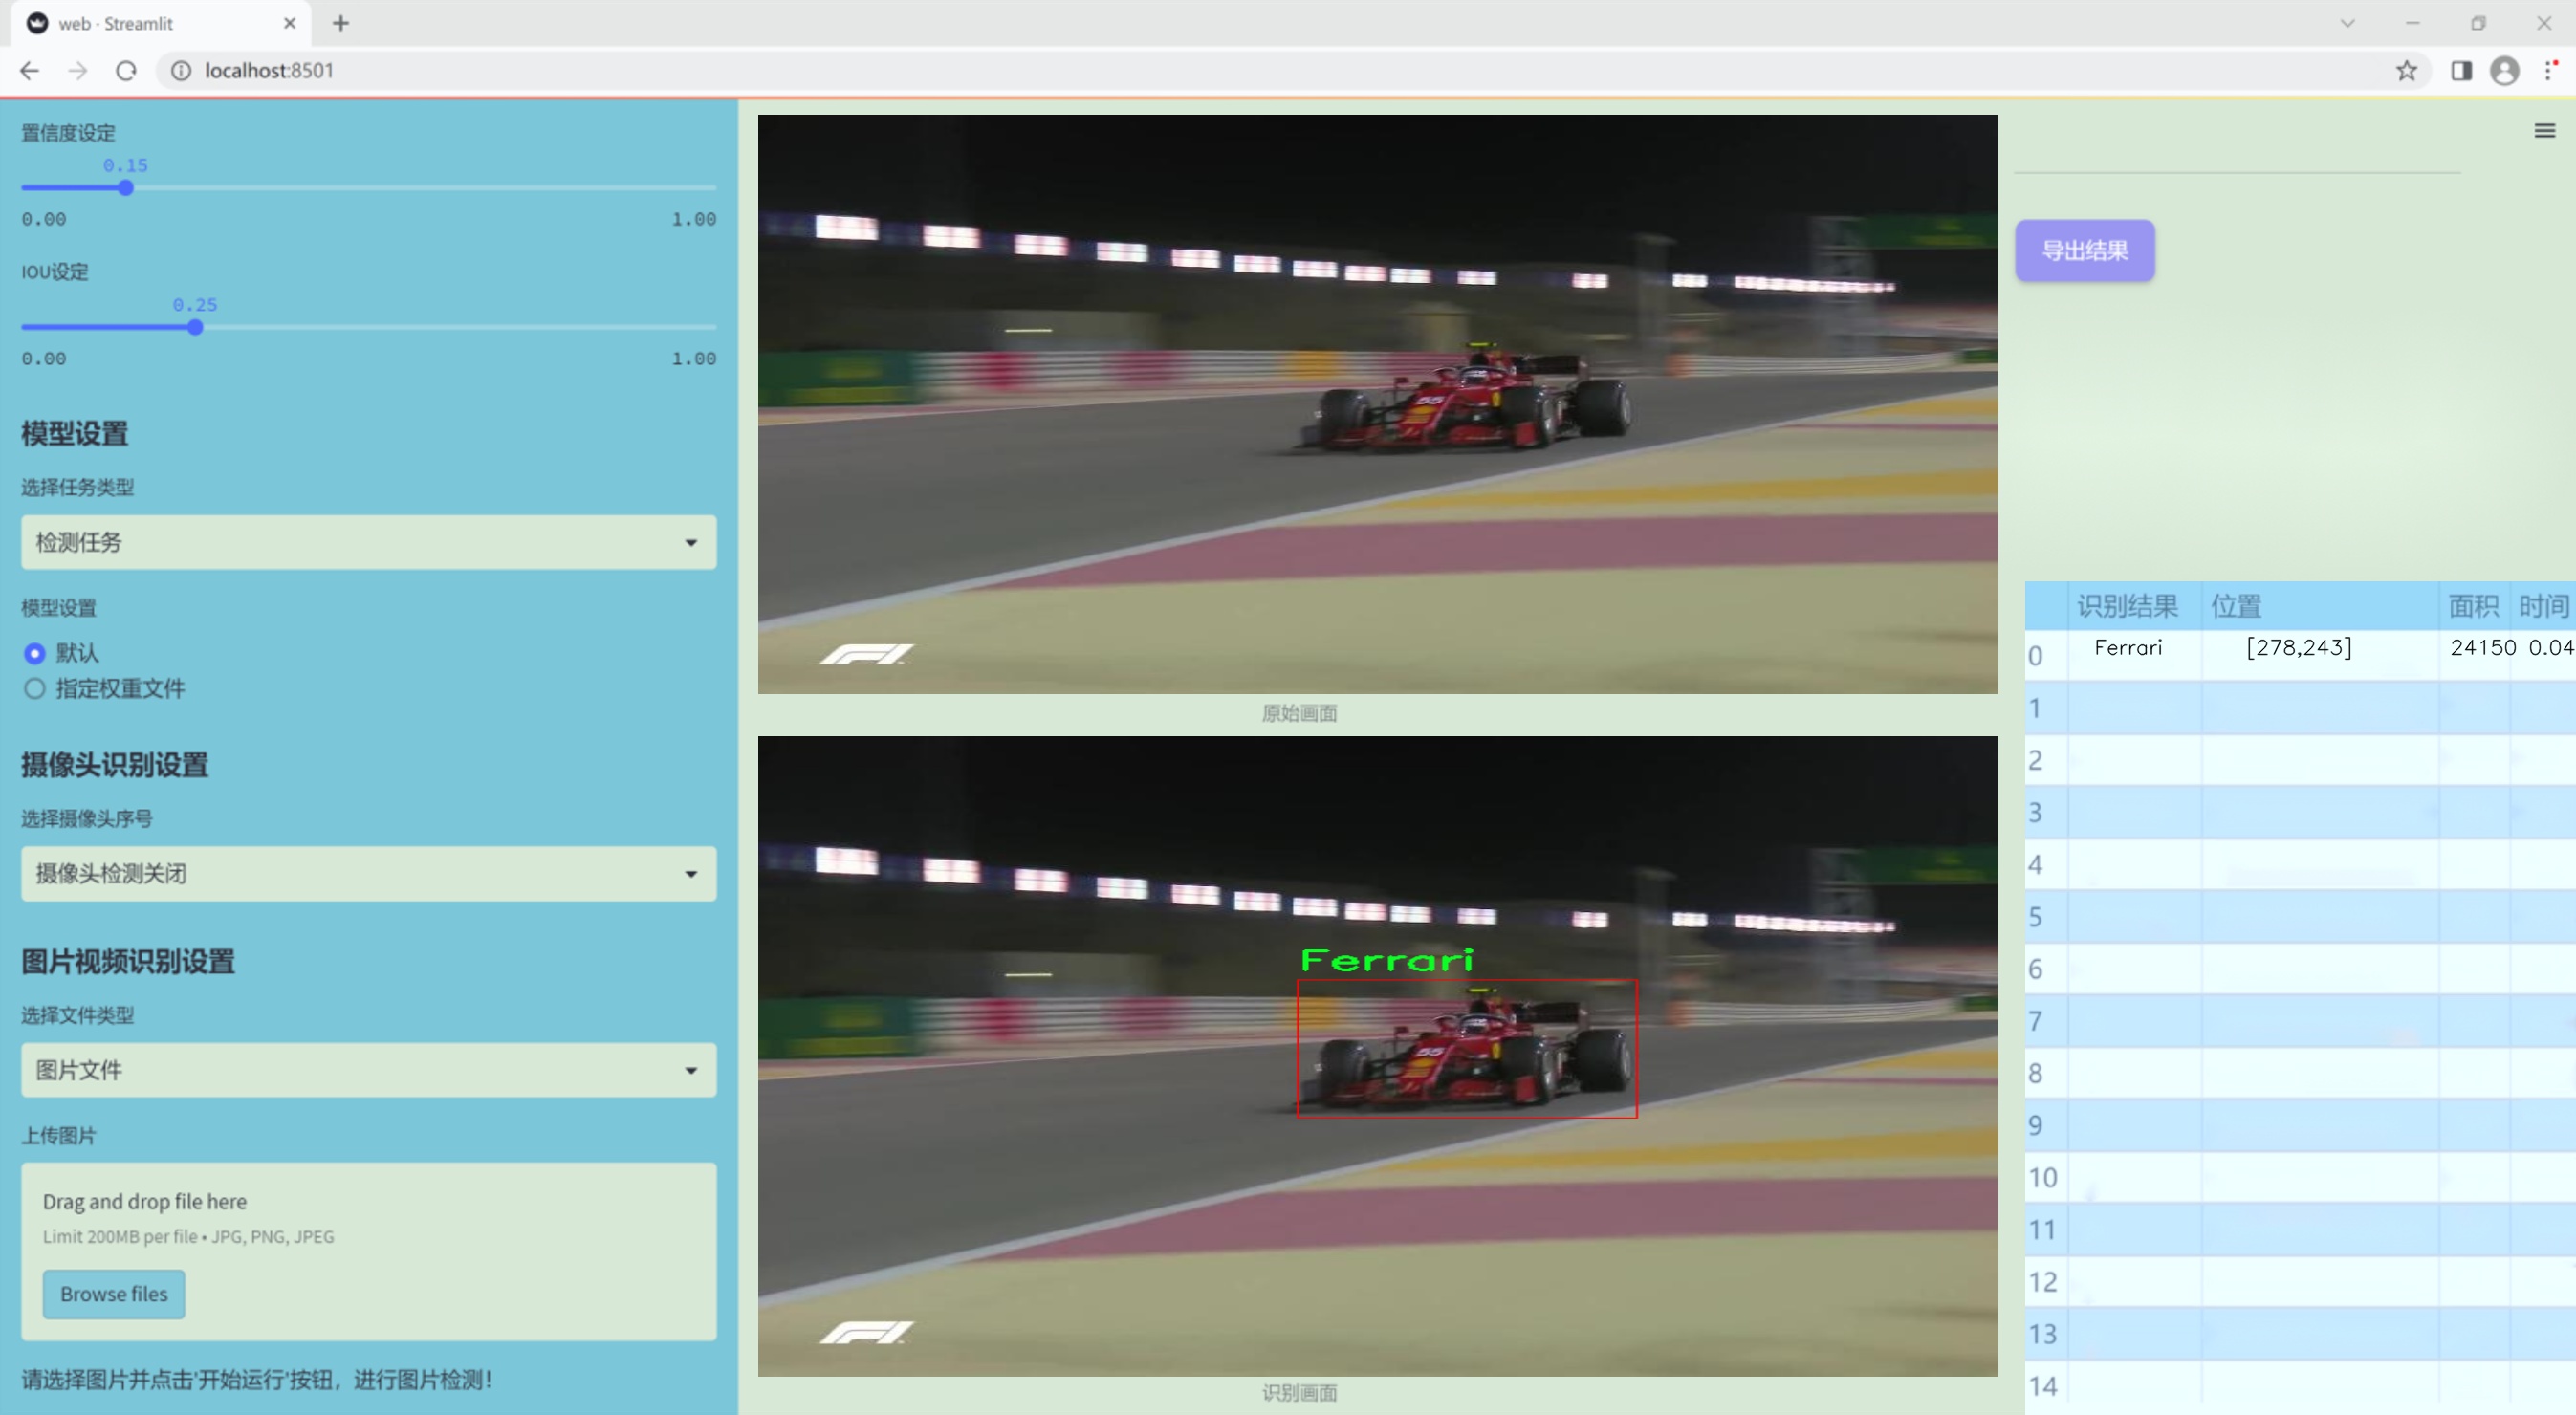Open the Chrome three-dot menu
The width and height of the screenshot is (2576, 1415).
click(x=2549, y=71)
